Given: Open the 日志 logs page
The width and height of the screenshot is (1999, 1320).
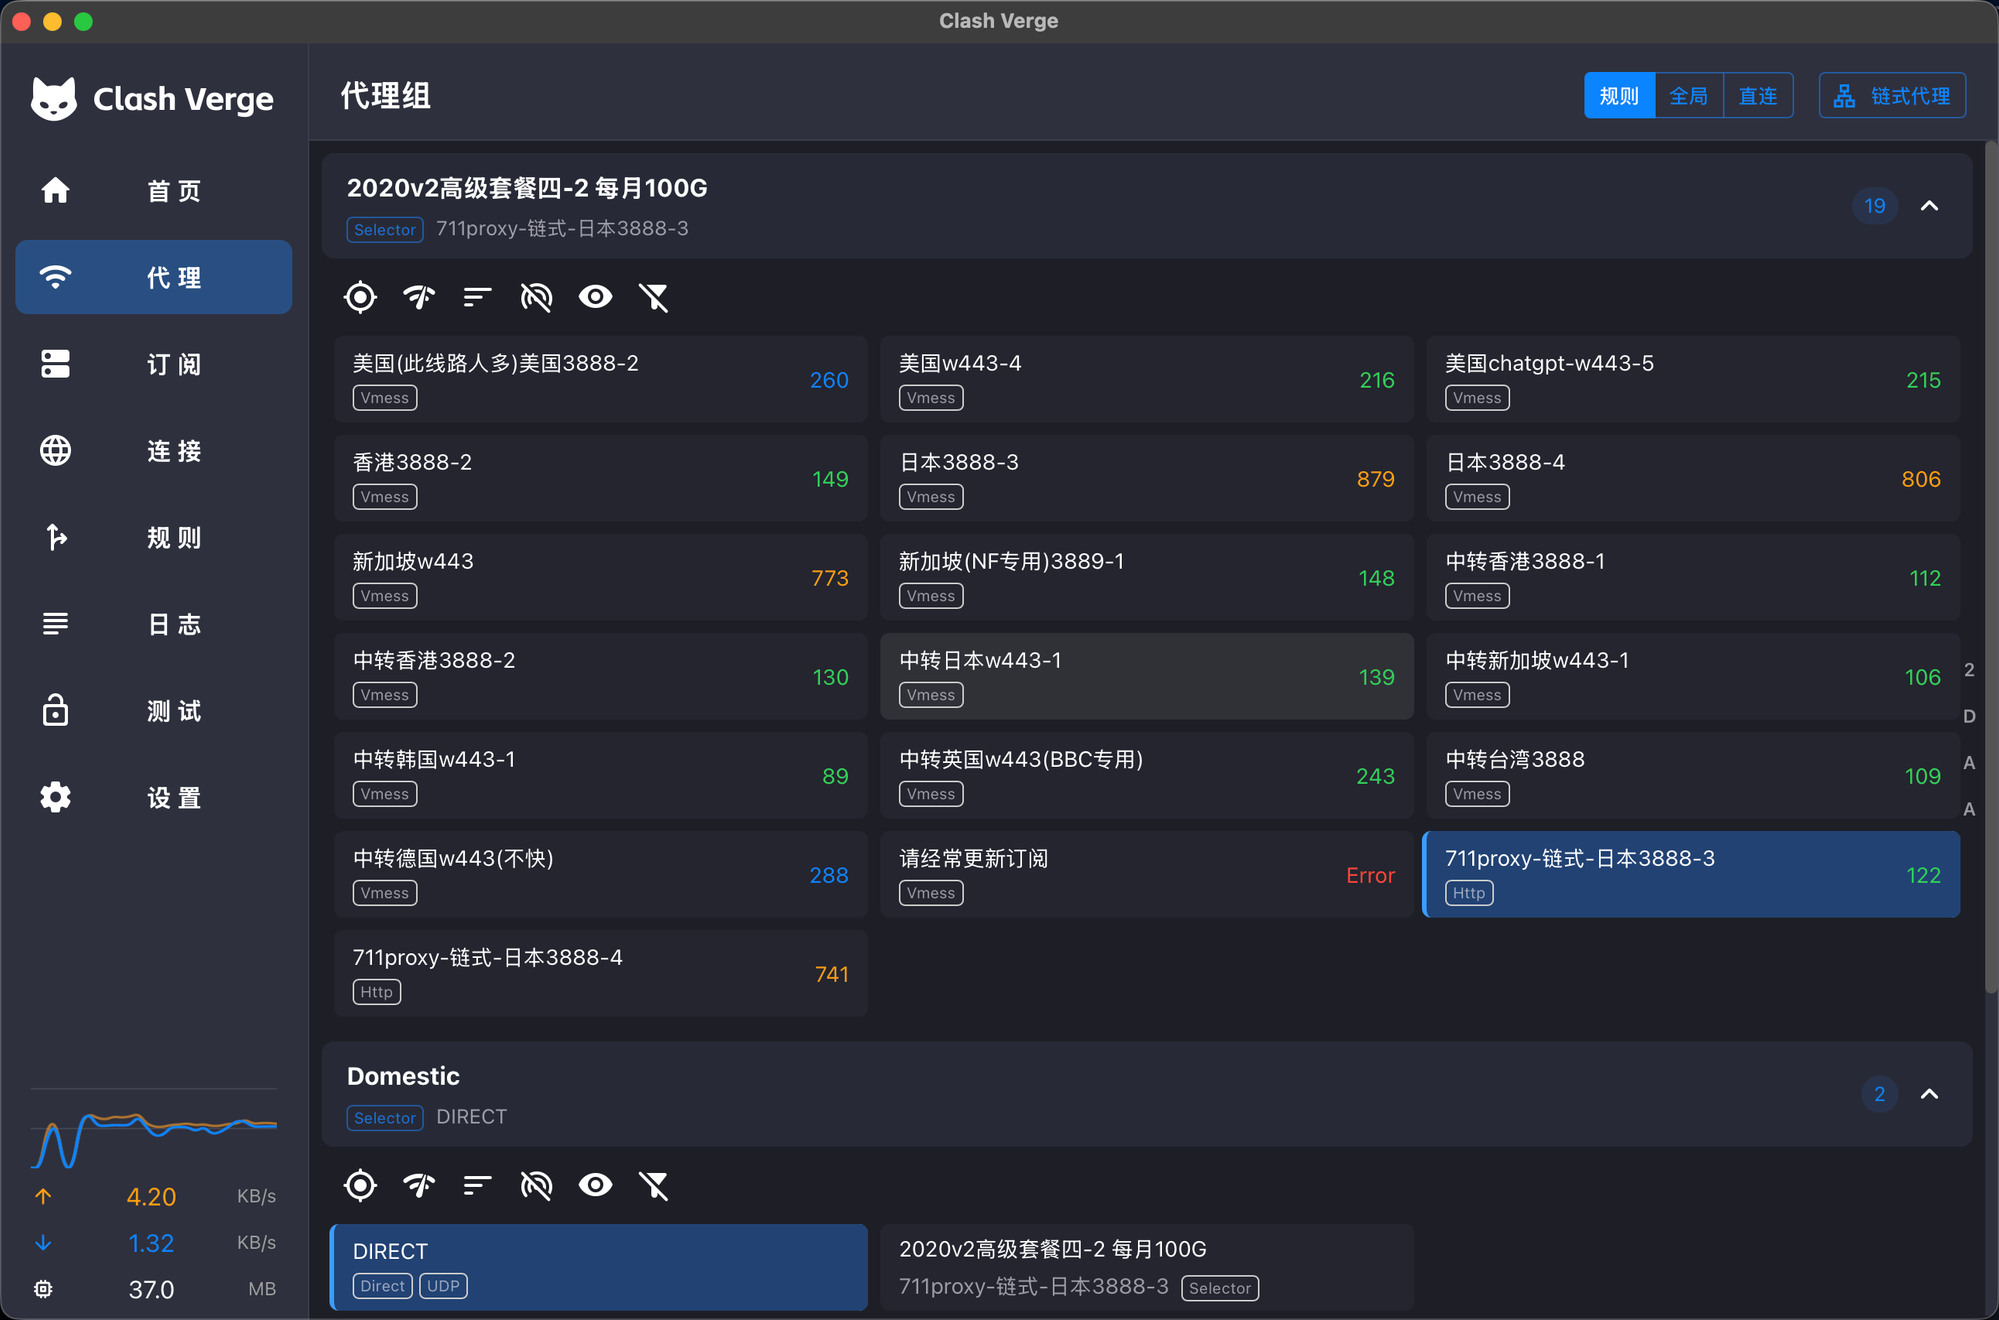Looking at the screenshot, I should pyautogui.click(x=154, y=624).
